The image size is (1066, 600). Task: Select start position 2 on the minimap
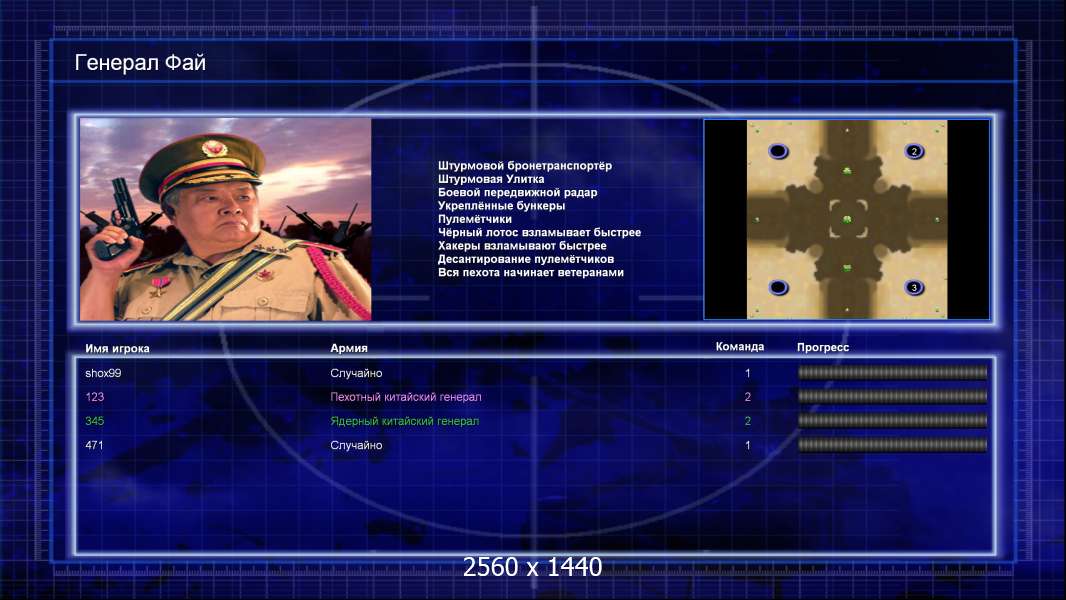tap(914, 151)
